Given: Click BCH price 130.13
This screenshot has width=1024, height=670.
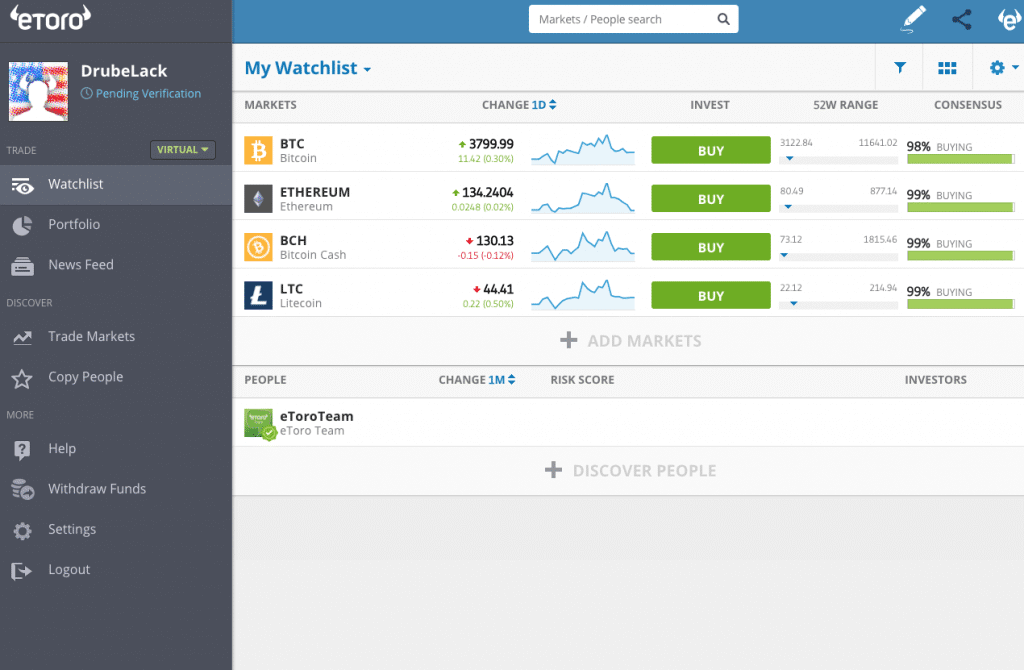Looking at the screenshot, I should point(495,240).
